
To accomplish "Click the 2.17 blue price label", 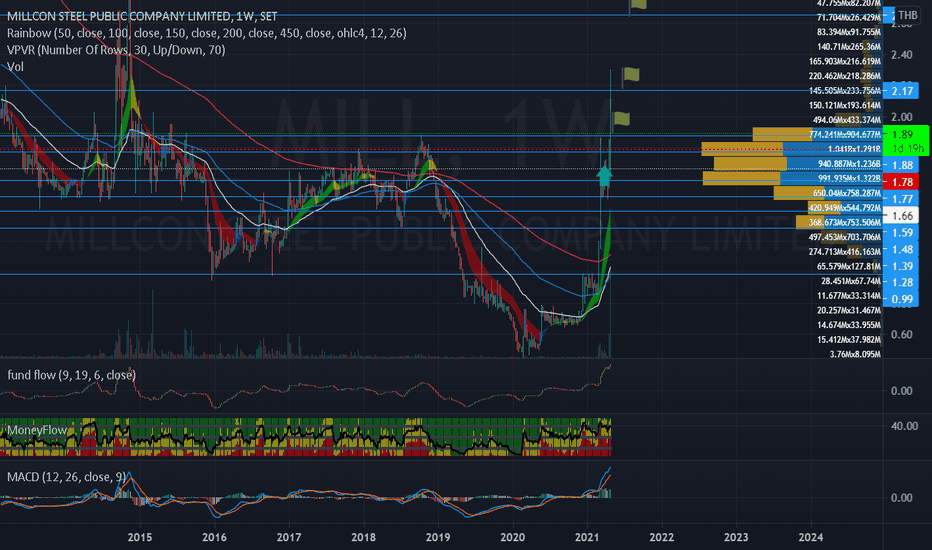I will (x=901, y=91).
